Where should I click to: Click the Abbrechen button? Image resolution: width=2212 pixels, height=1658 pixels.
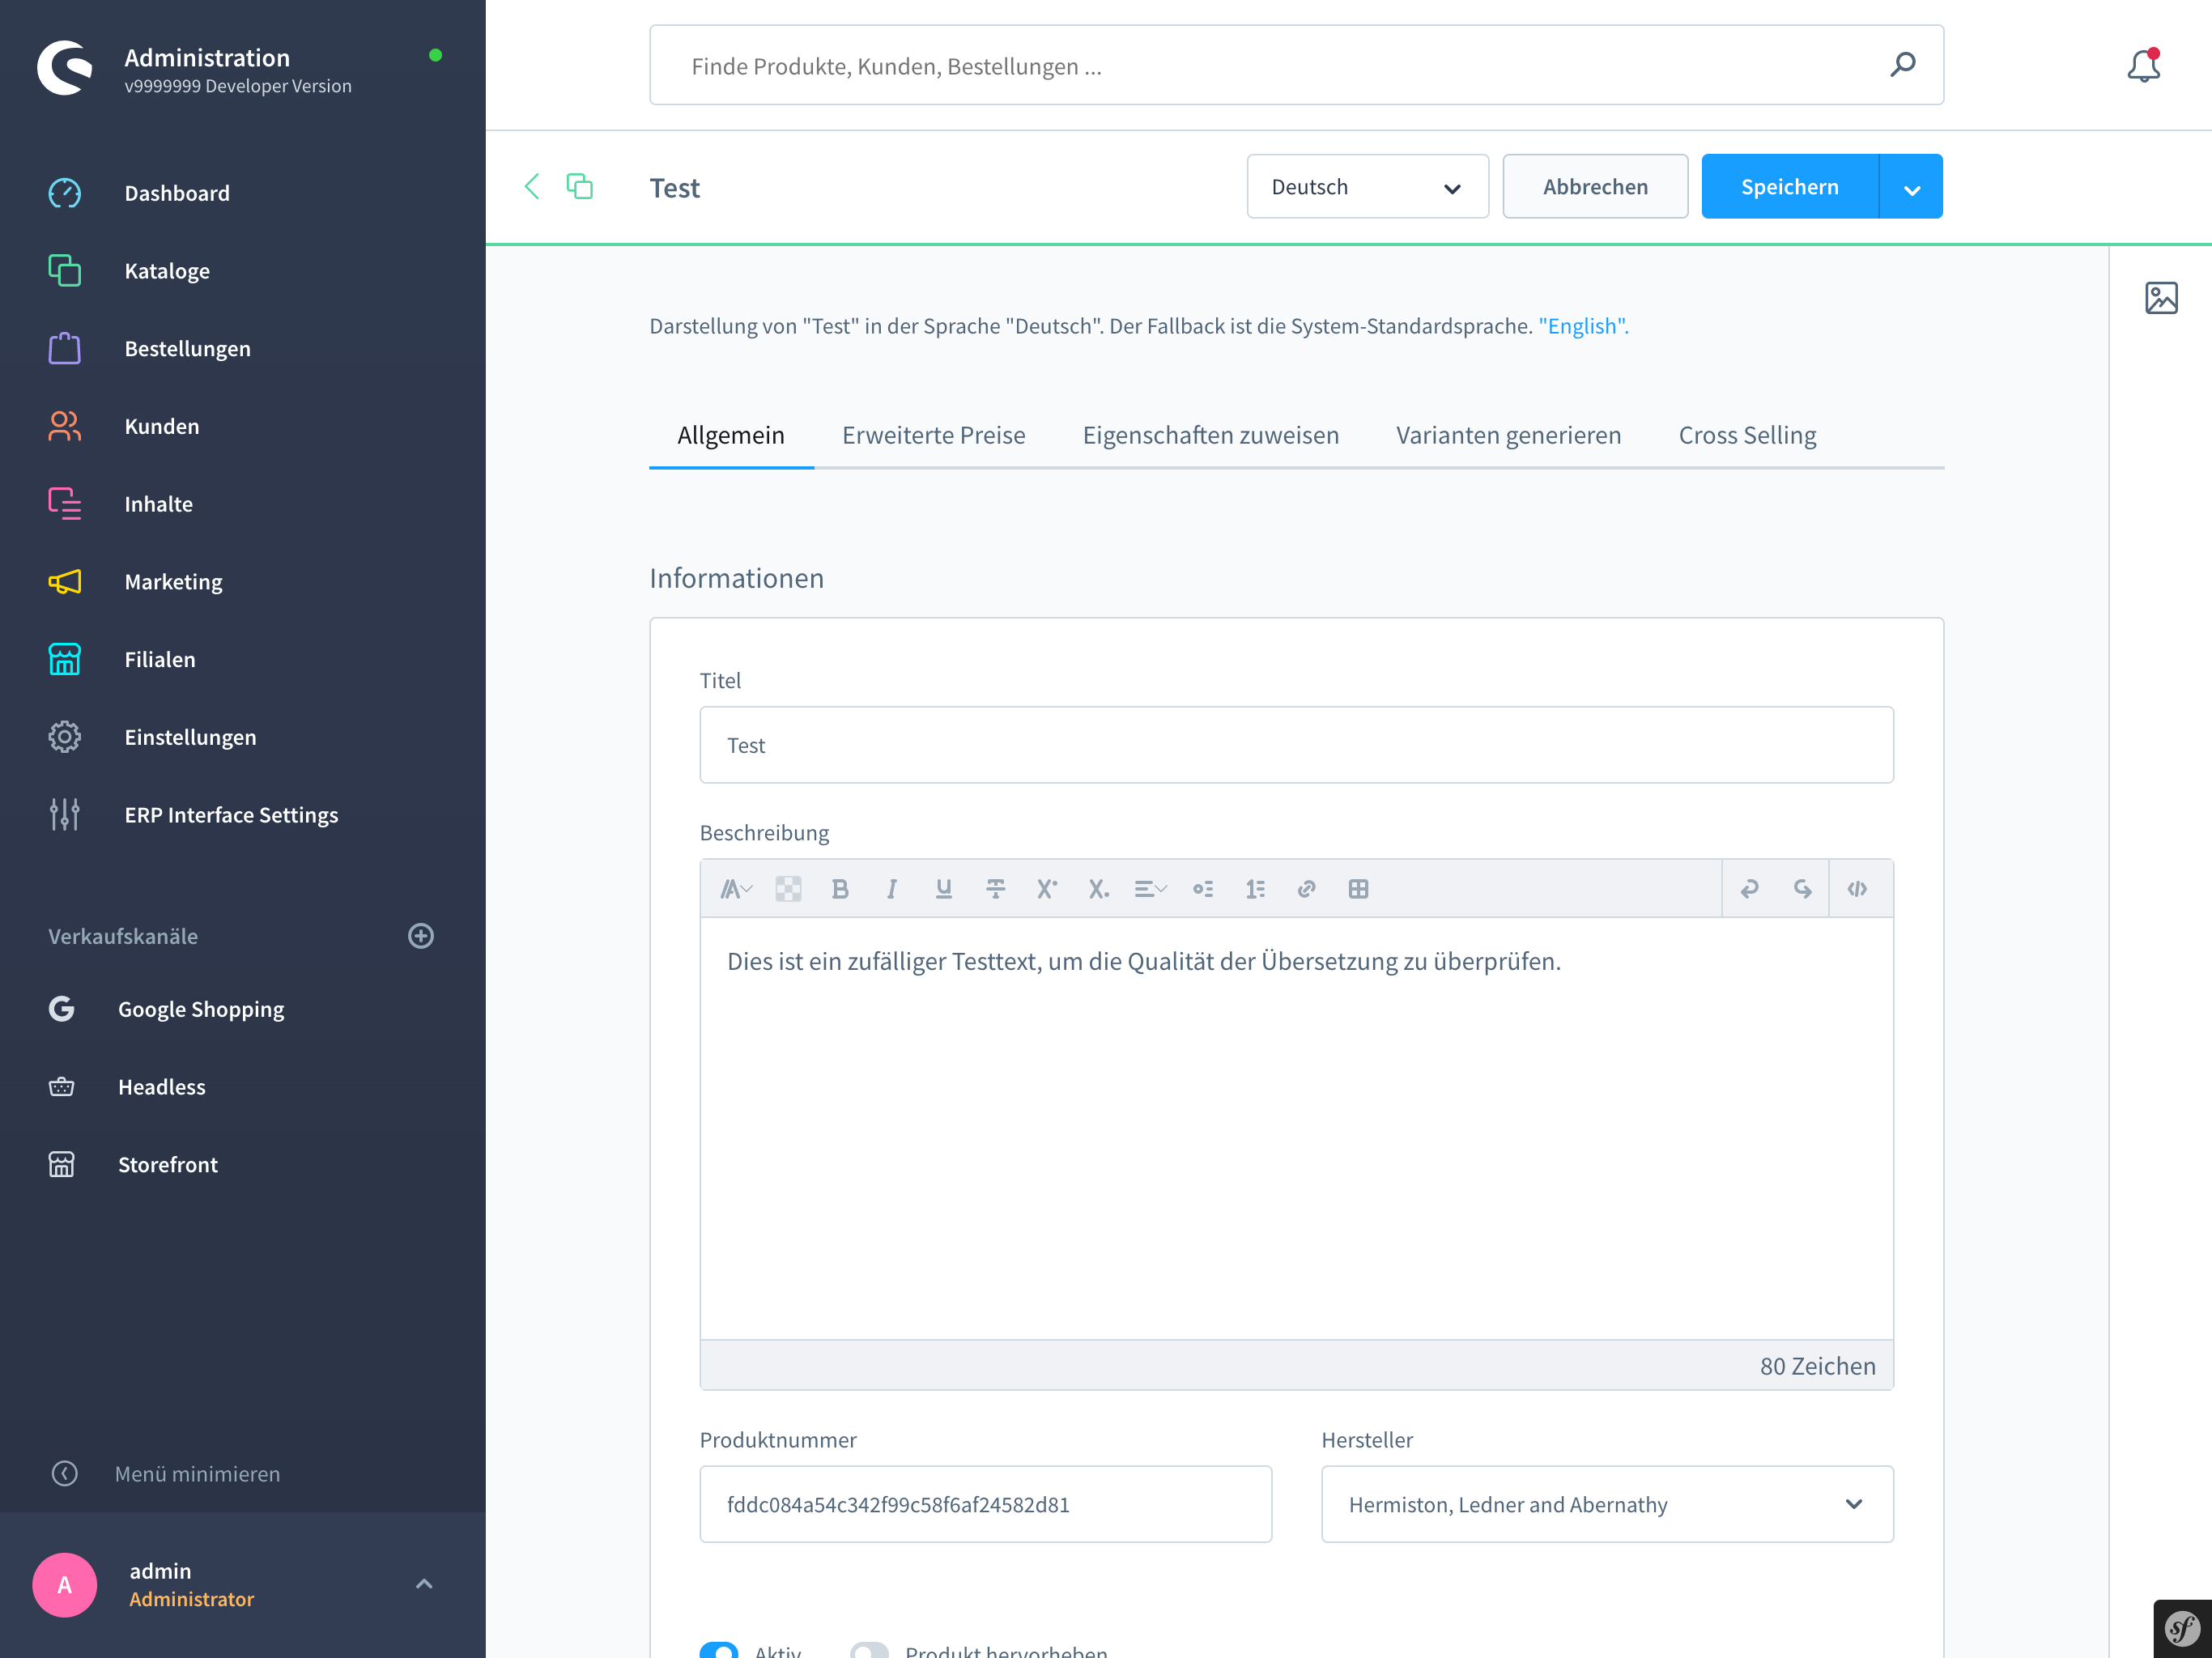tap(1595, 186)
